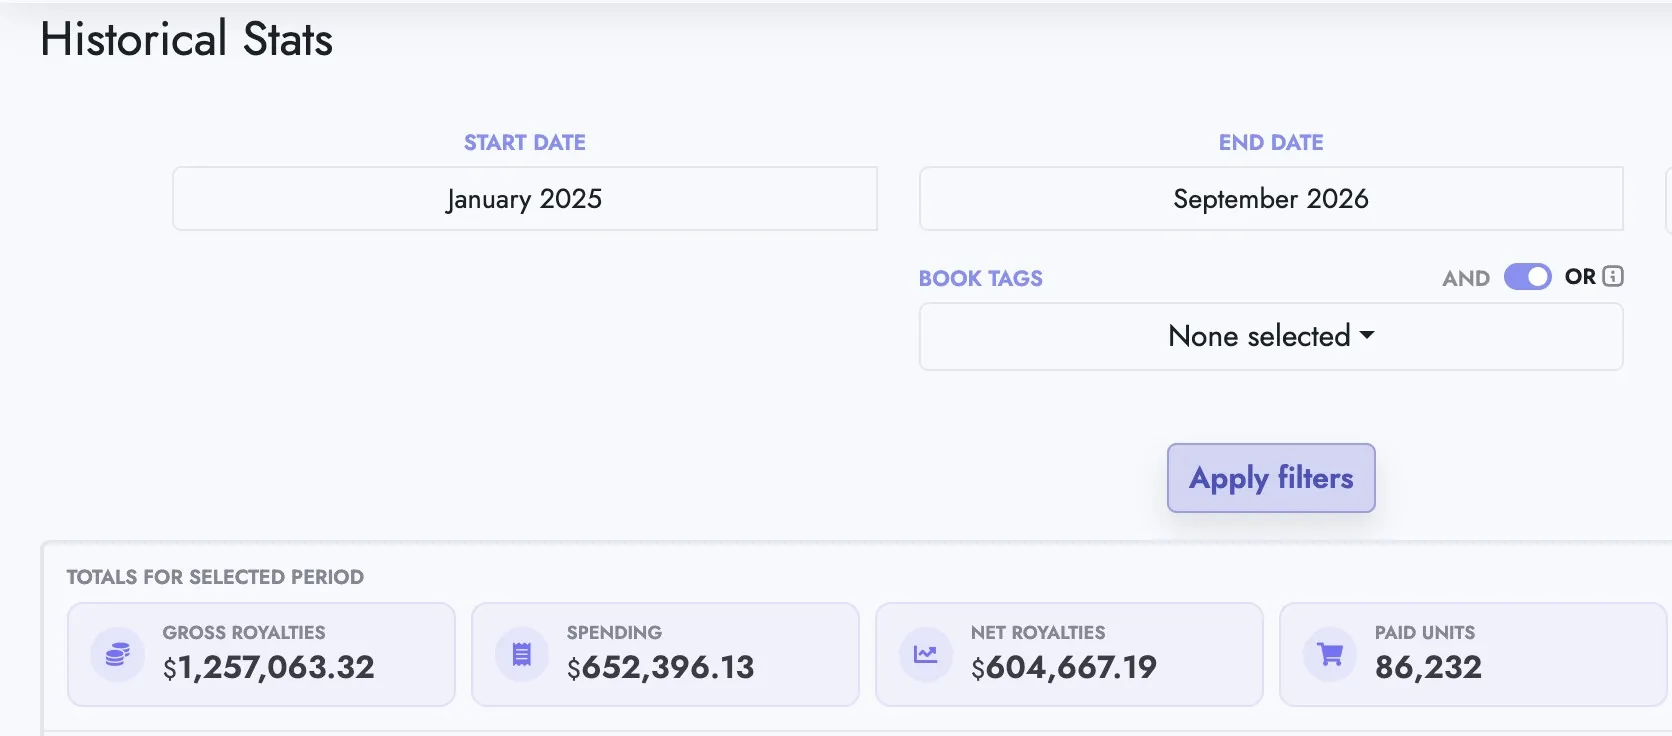The height and width of the screenshot is (736, 1672).
Task: Select the gross royalties value $1,257,063.32
Action: [x=269, y=667]
